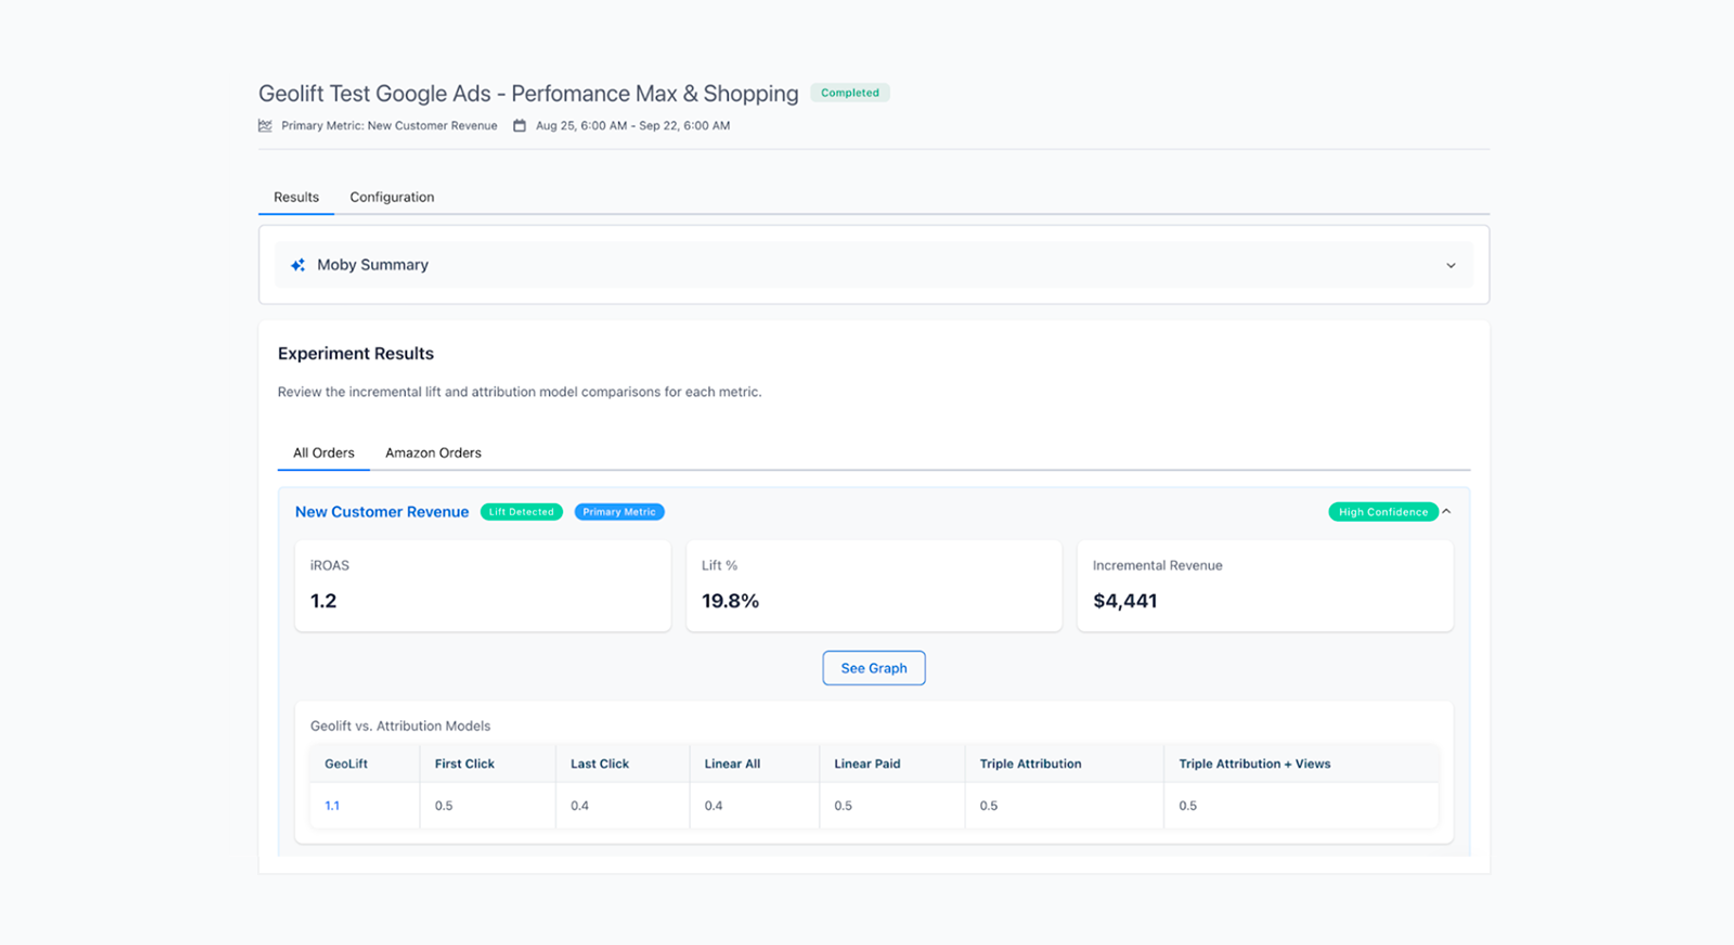Click the Geolift vs. Attribution Models label
1734x945 pixels.
pyautogui.click(x=400, y=726)
